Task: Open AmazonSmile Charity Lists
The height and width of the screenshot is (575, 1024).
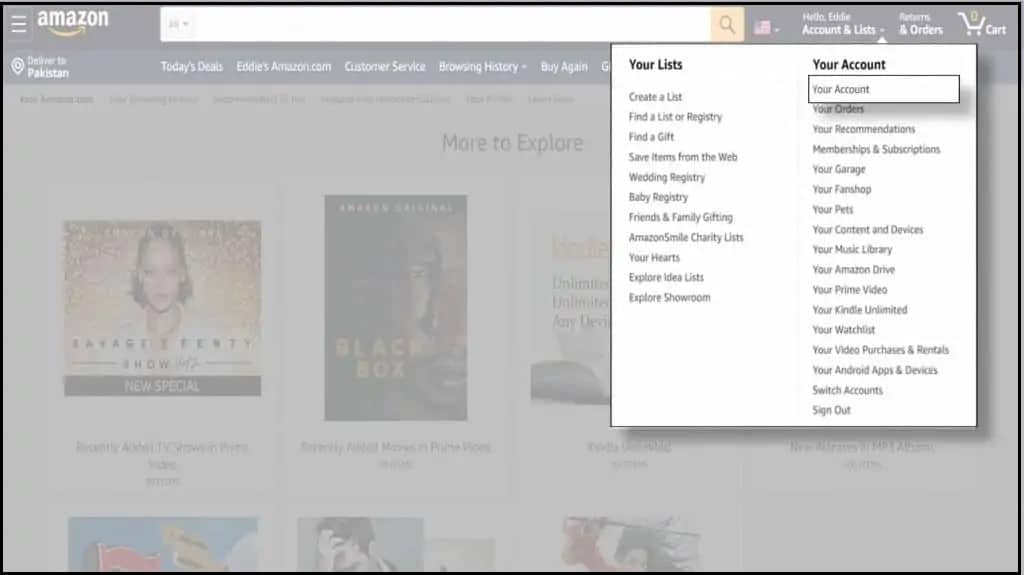Action: coord(686,237)
